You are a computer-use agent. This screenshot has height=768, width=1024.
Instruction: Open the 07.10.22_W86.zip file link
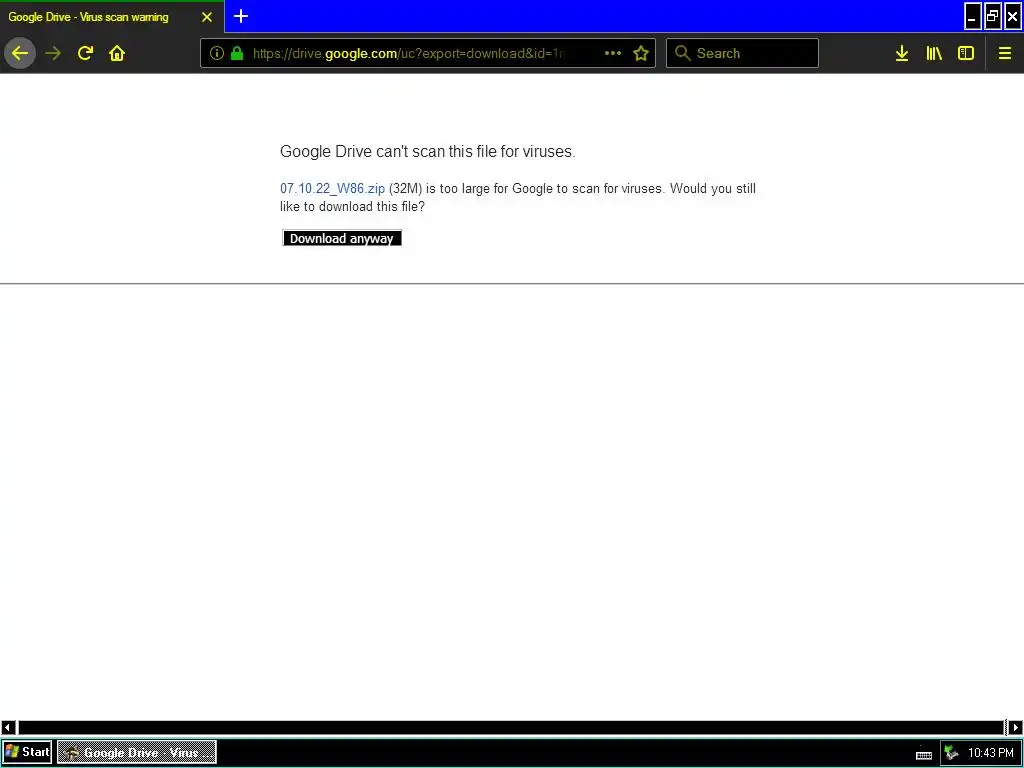click(332, 189)
